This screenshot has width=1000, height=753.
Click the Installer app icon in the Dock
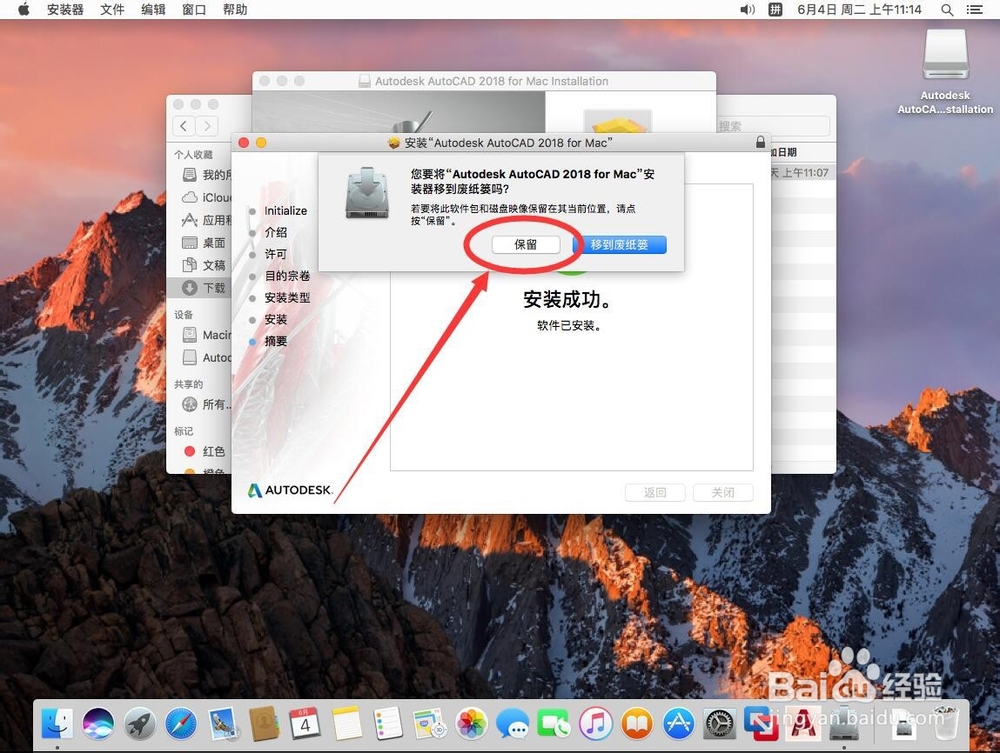pyautogui.click(x=844, y=724)
